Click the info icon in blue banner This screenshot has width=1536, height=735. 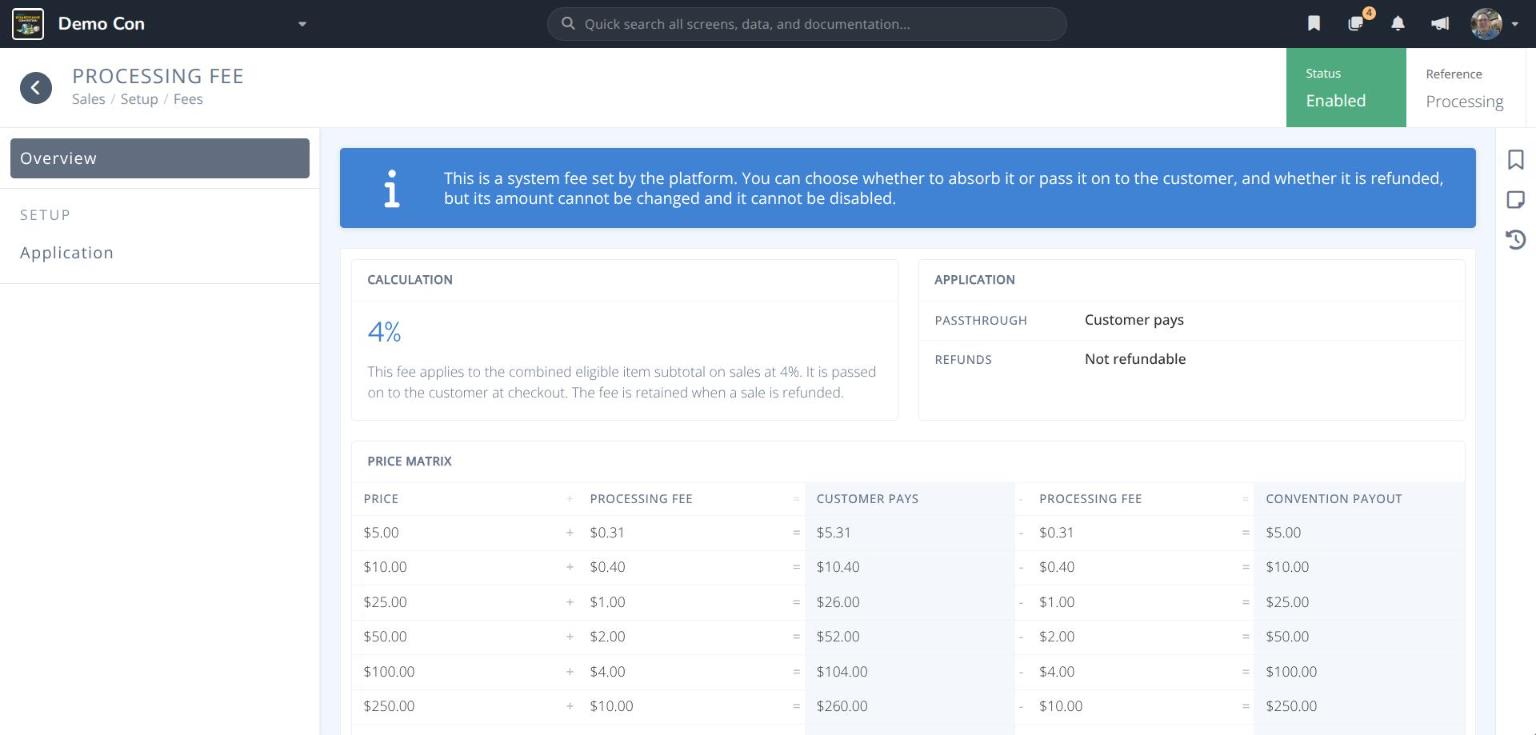[x=392, y=188]
